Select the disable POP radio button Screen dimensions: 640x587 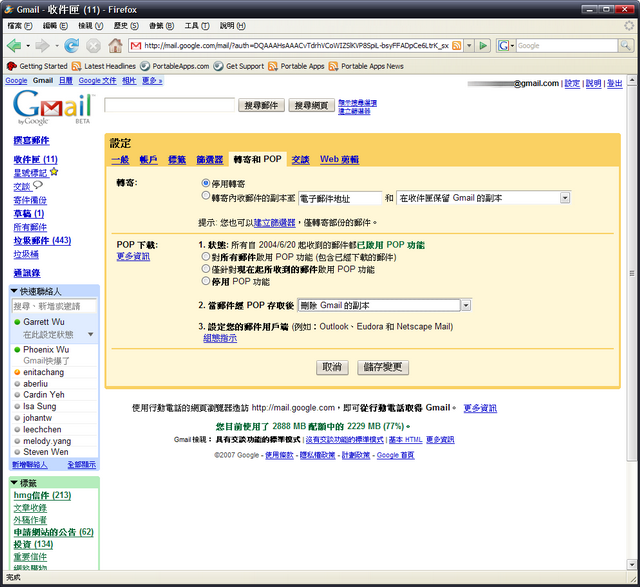pos(206,281)
